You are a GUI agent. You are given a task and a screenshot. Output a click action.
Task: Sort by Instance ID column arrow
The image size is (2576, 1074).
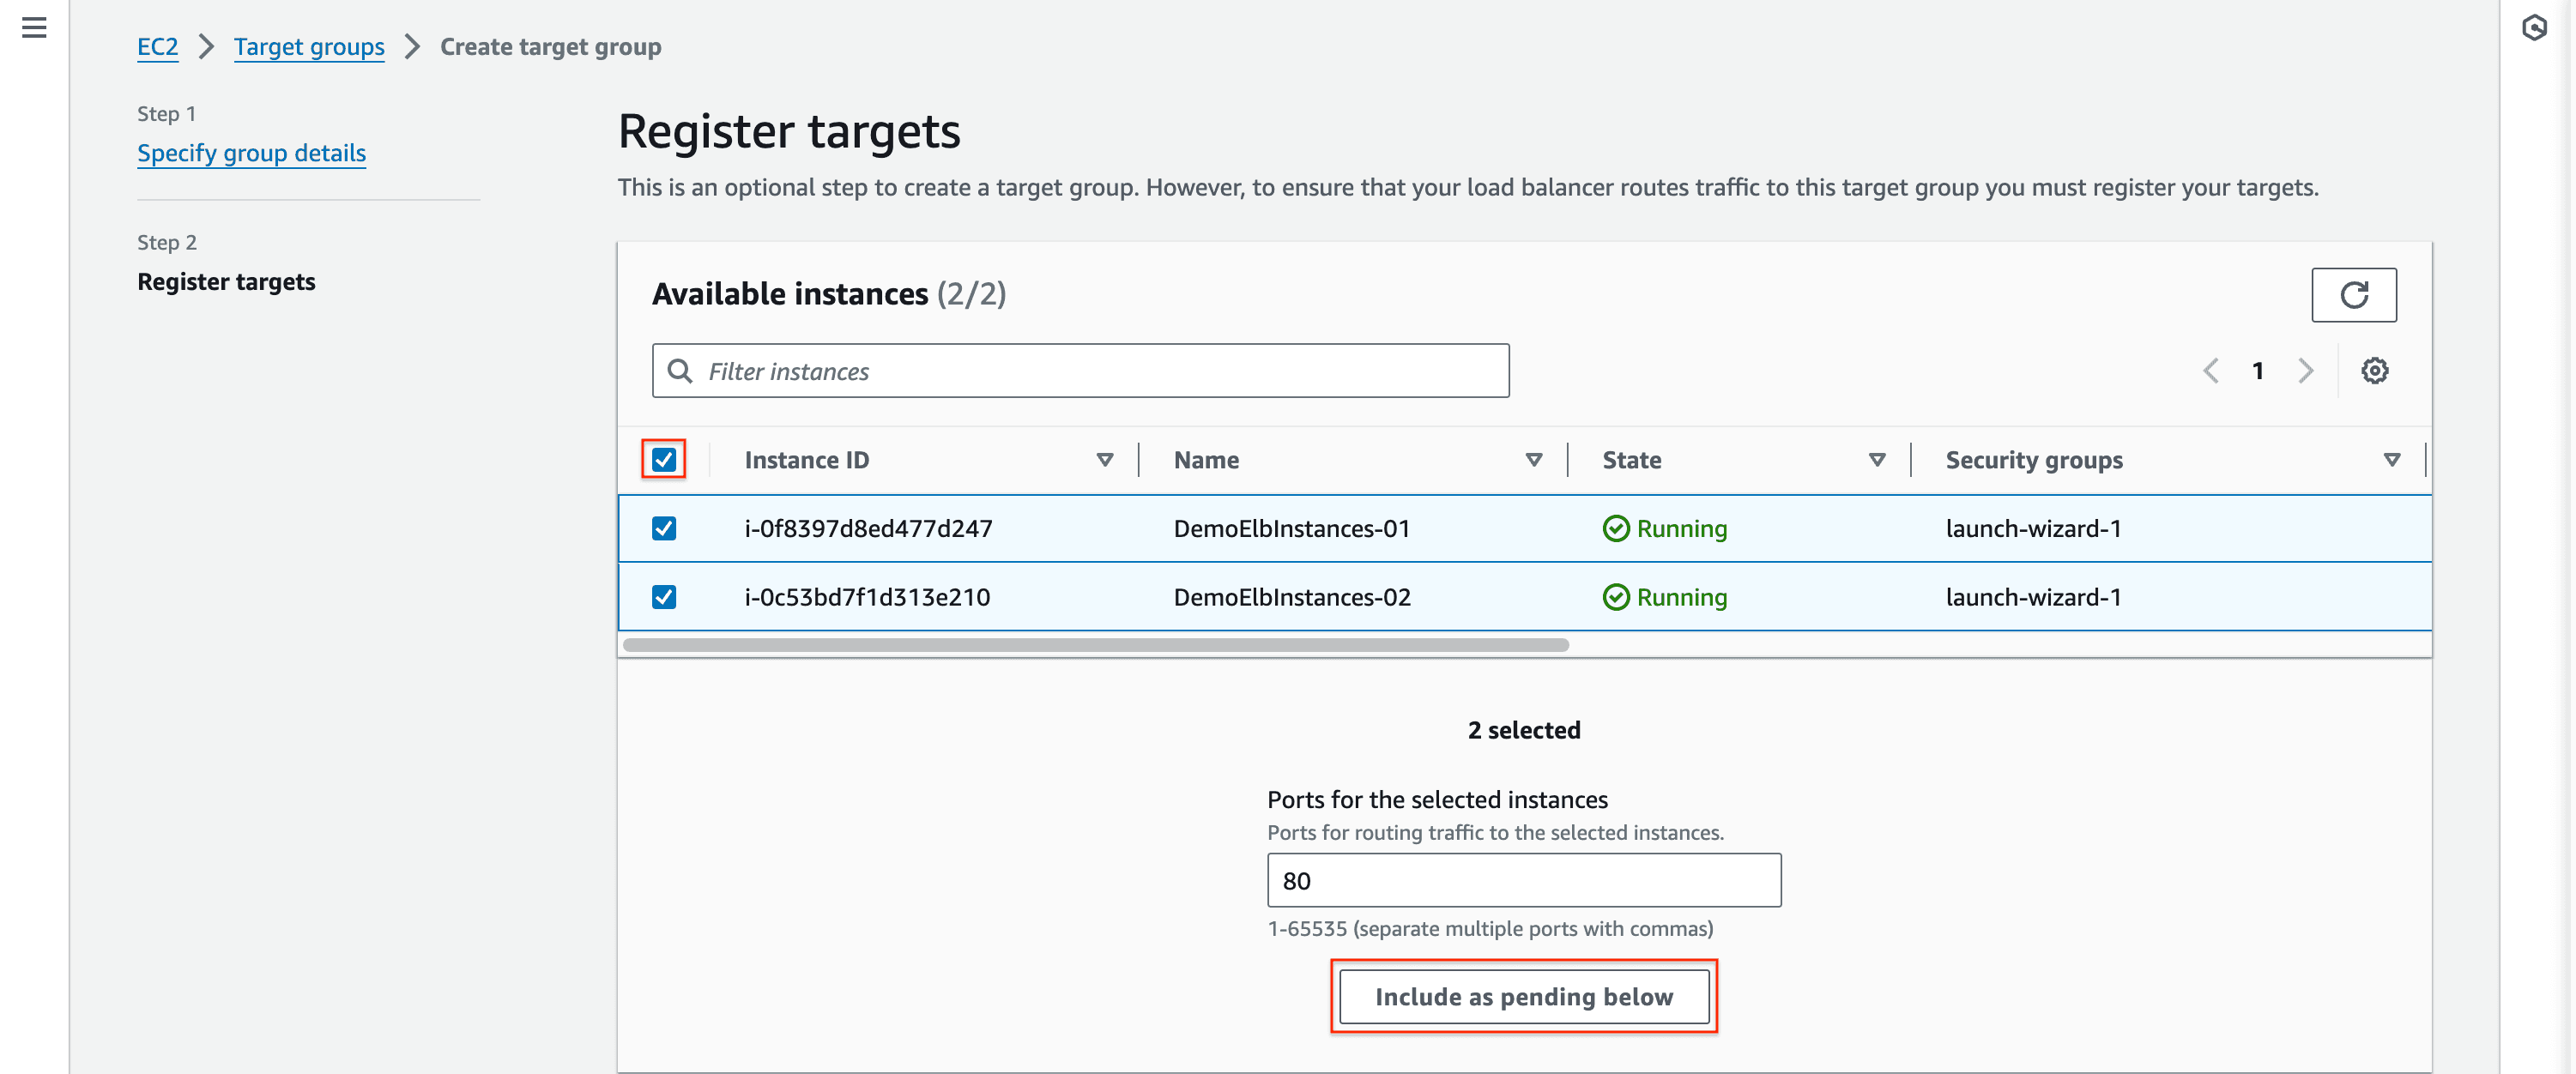(x=1104, y=459)
